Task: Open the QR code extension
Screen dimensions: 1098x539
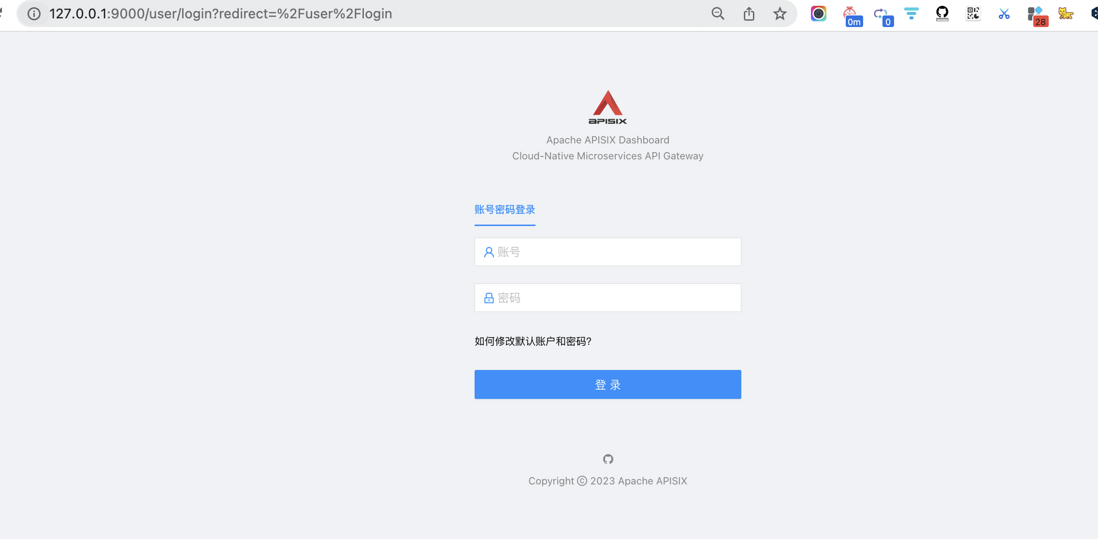Action: [x=973, y=13]
